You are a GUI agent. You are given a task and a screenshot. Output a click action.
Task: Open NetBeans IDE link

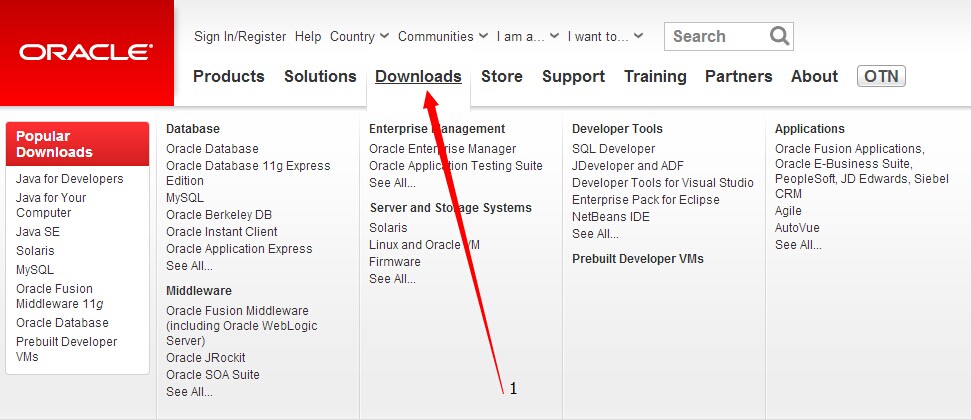611,217
